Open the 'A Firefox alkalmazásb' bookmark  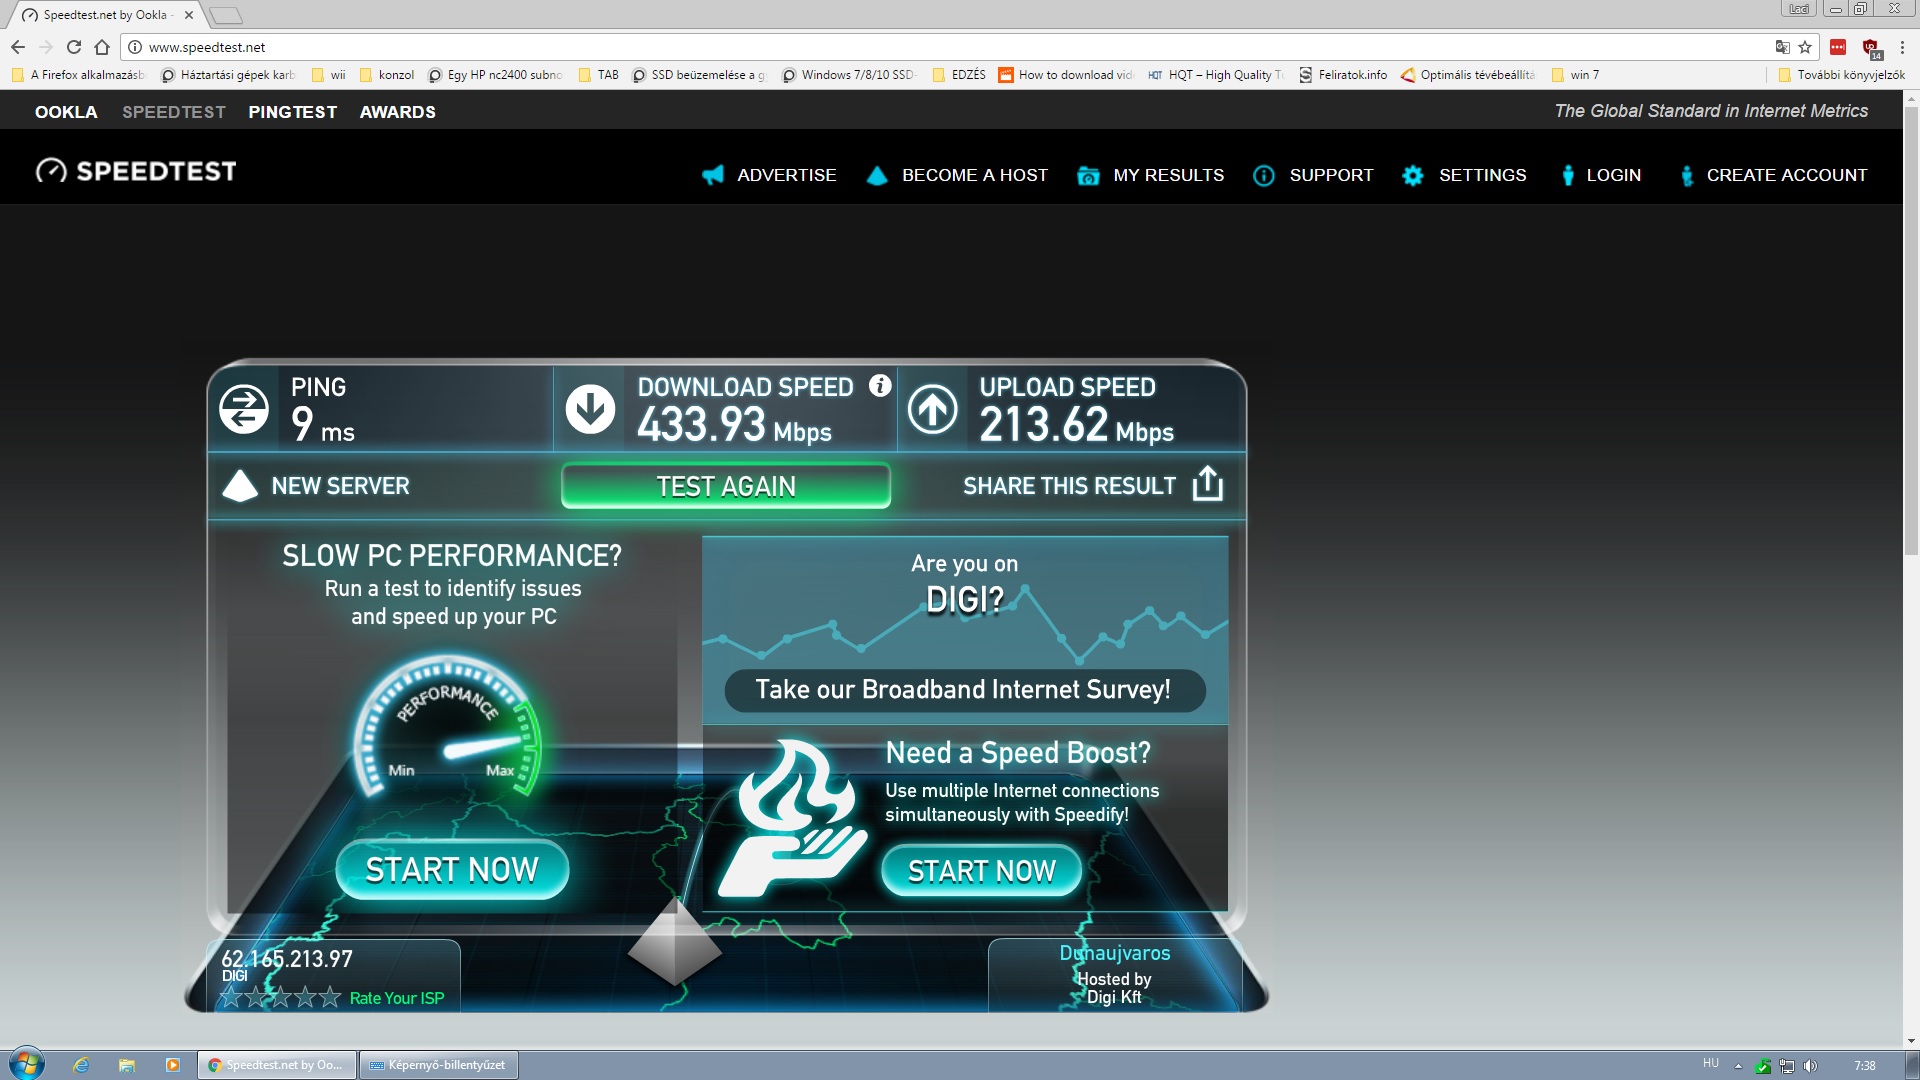(x=78, y=75)
